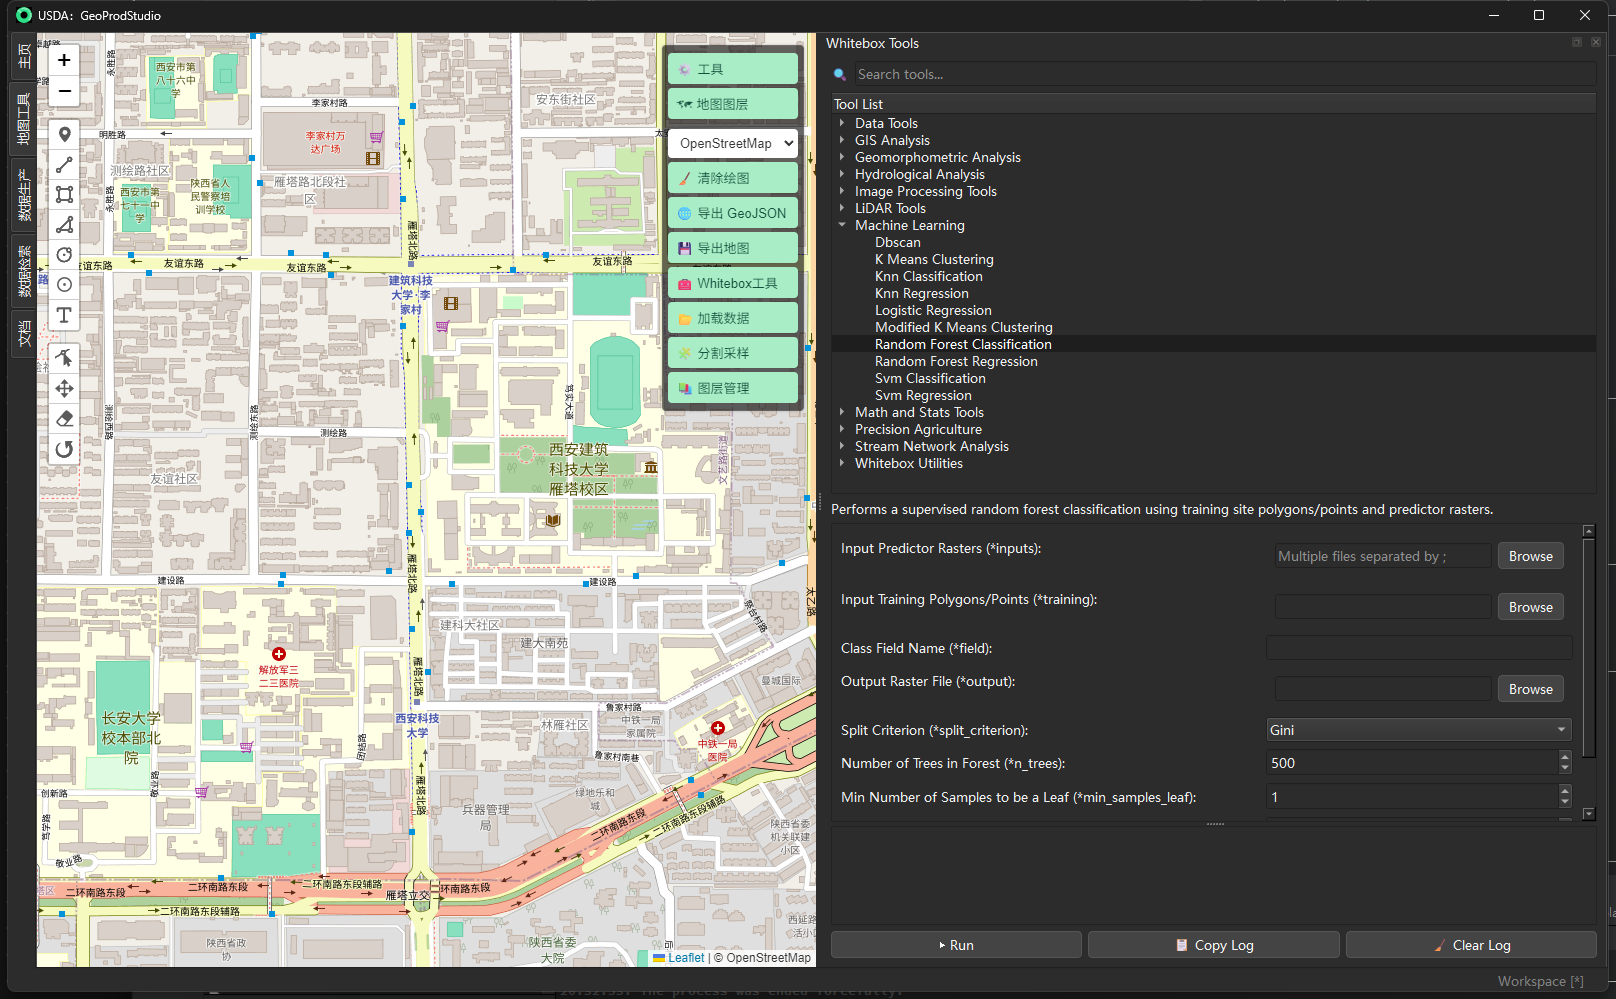Click the rotate tool in map toolbar
This screenshot has height=999, width=1616.
coord(64,449)
